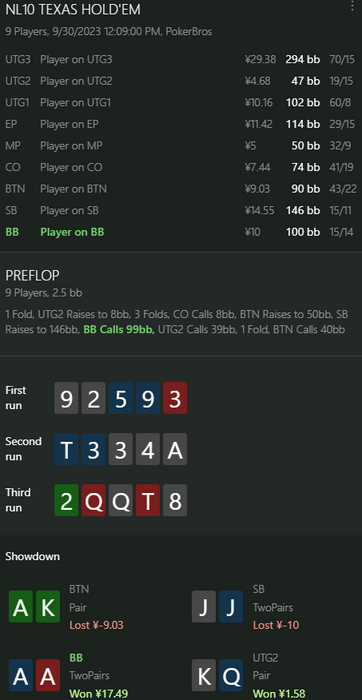Viewport: 362px width, 700px height.
Task: Click the PREFLOP section heading
Action: click(x=32, y=275)
